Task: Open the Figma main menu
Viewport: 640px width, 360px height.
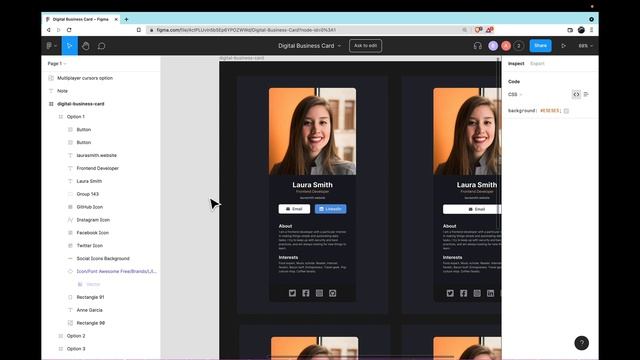Action: click(51, 46)
